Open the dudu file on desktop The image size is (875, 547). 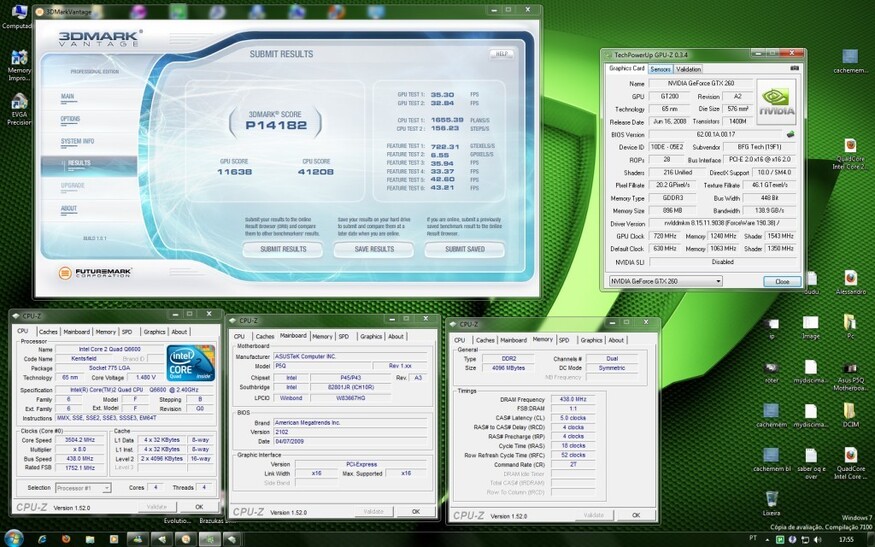pos(811,283)
